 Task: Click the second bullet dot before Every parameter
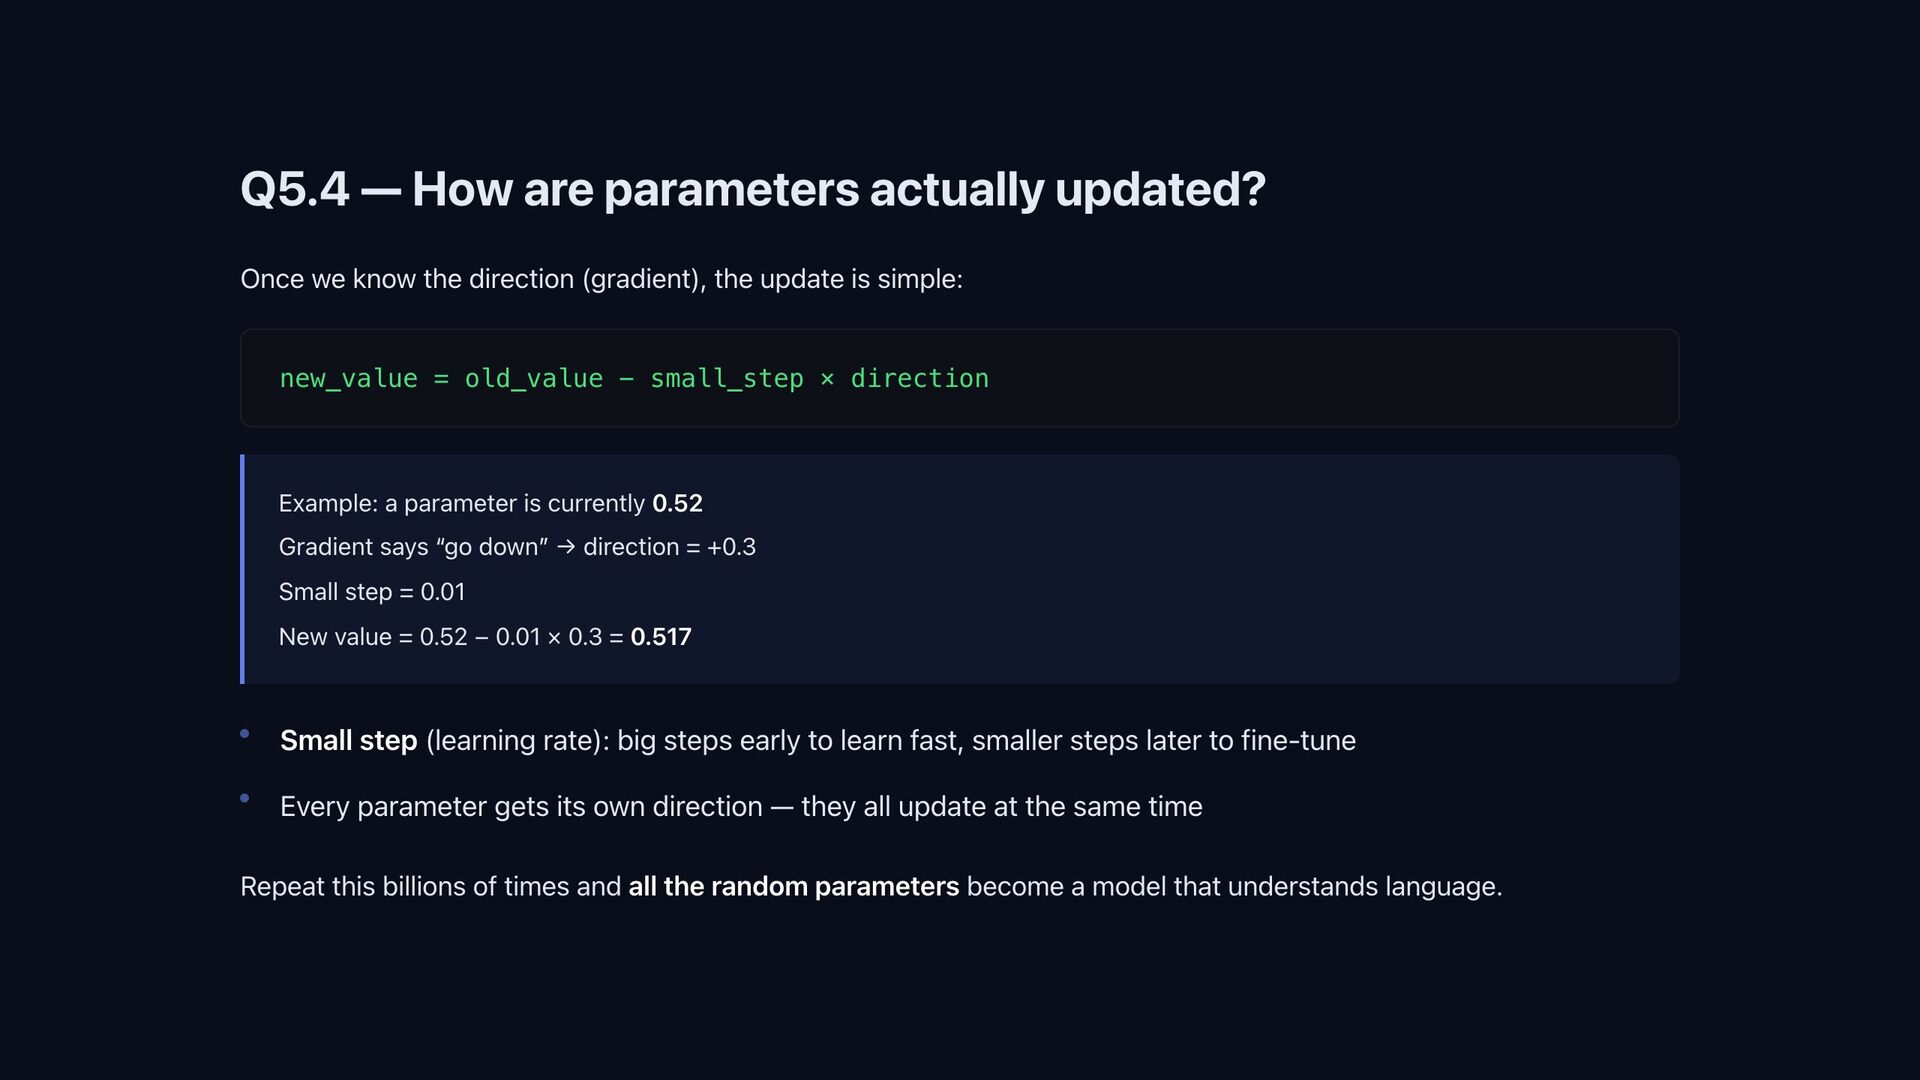point(245,798)
